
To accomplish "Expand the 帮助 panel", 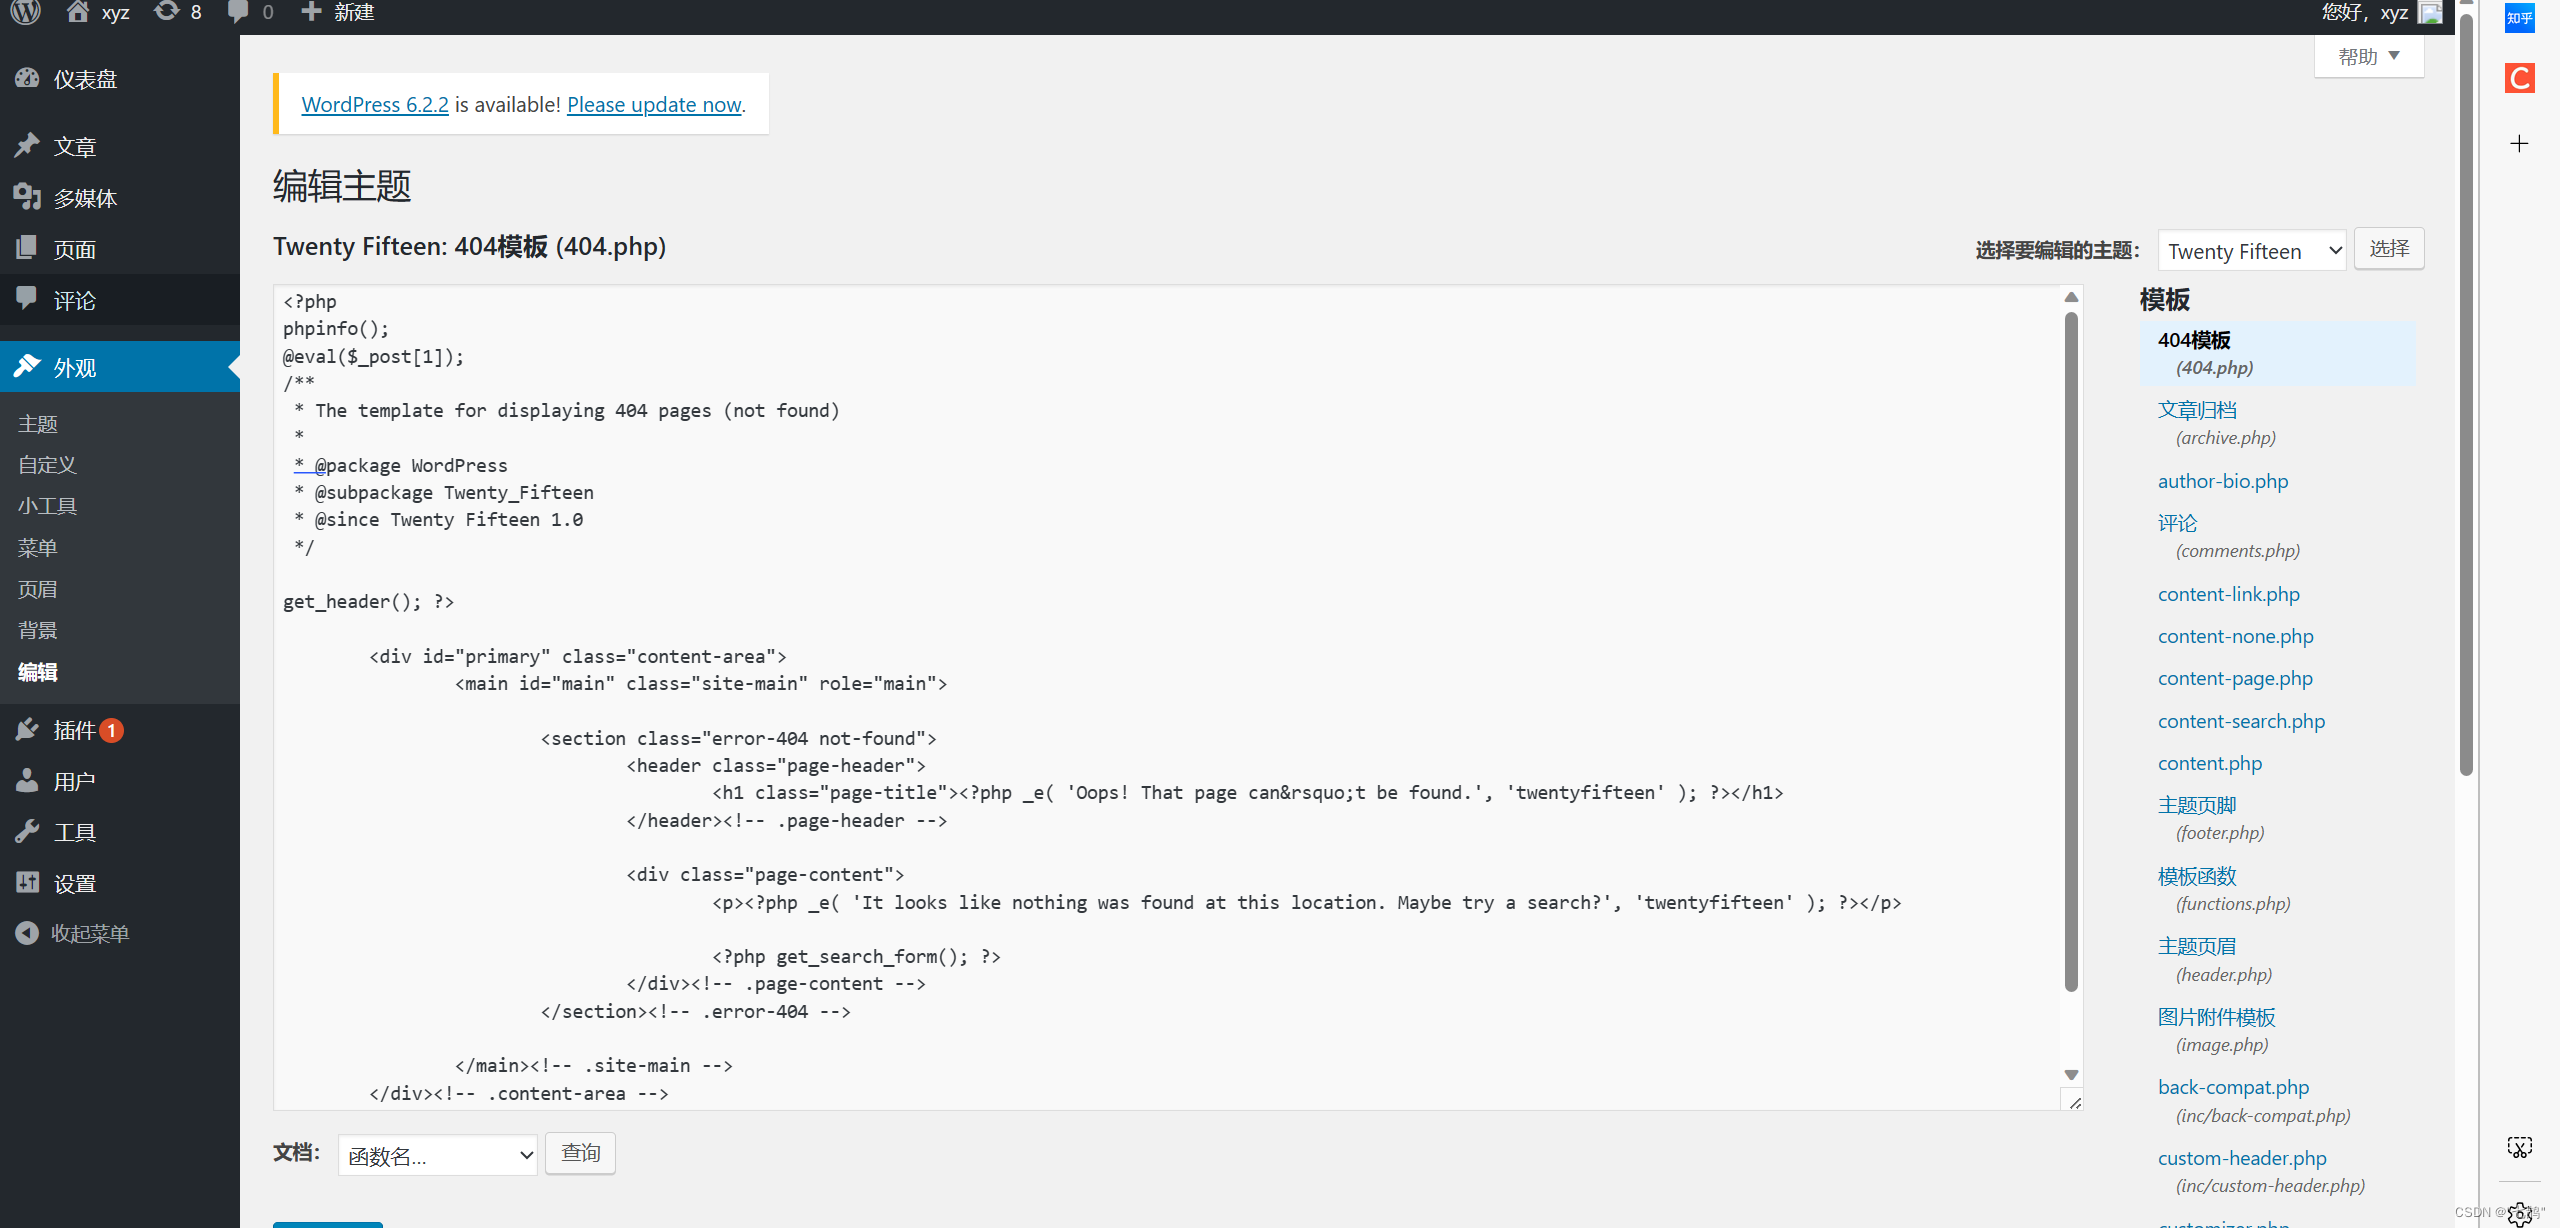I will point(2368,56).
